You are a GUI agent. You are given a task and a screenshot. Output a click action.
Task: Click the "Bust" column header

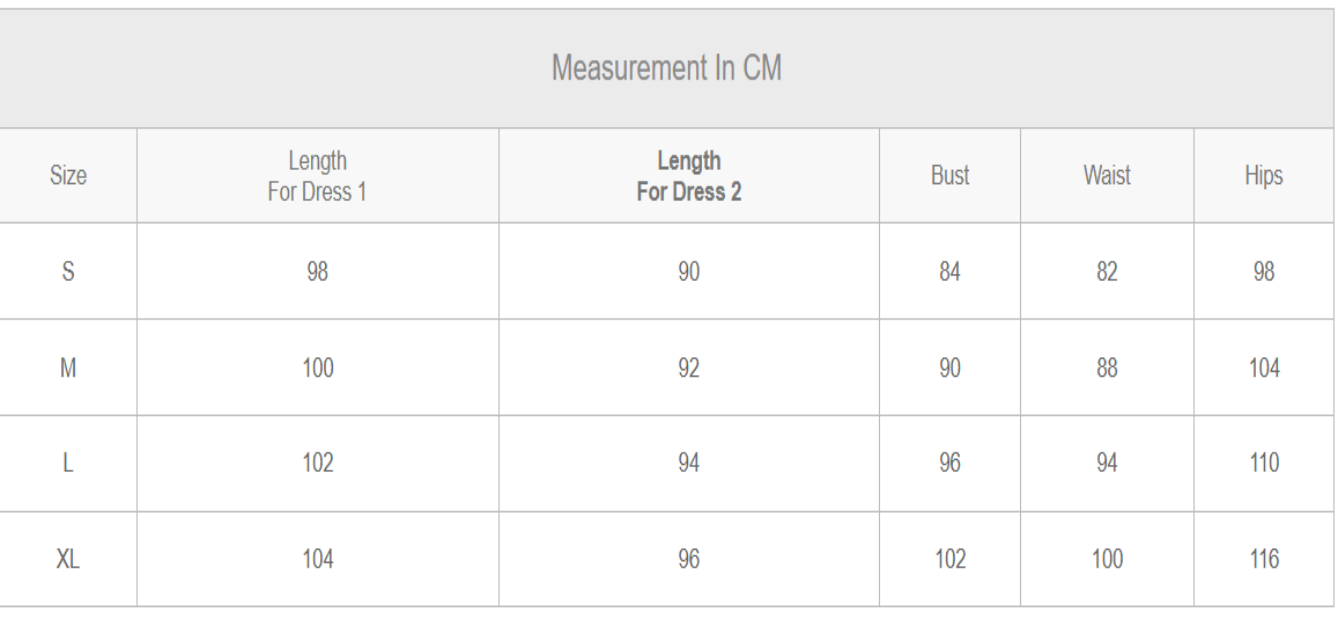(950, 176)
